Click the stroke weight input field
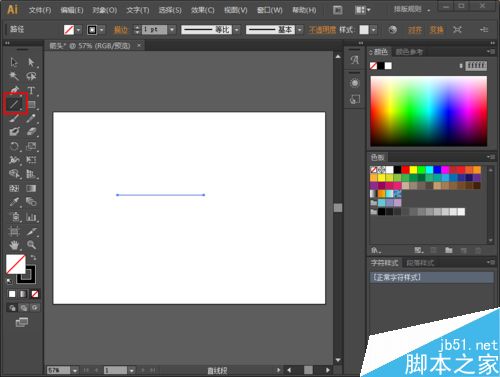This screenshot has width=500, height=377. [x=155, y=30]
